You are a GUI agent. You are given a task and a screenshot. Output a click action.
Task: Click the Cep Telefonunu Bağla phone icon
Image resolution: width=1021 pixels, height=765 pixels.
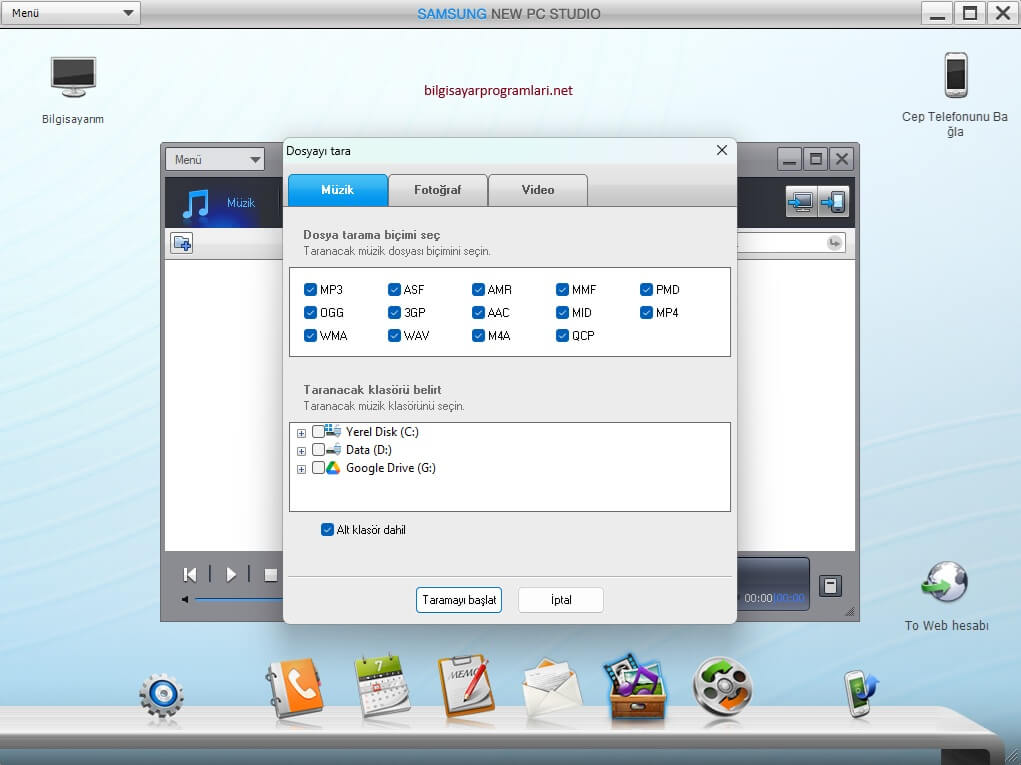click(x=955, y=75)
